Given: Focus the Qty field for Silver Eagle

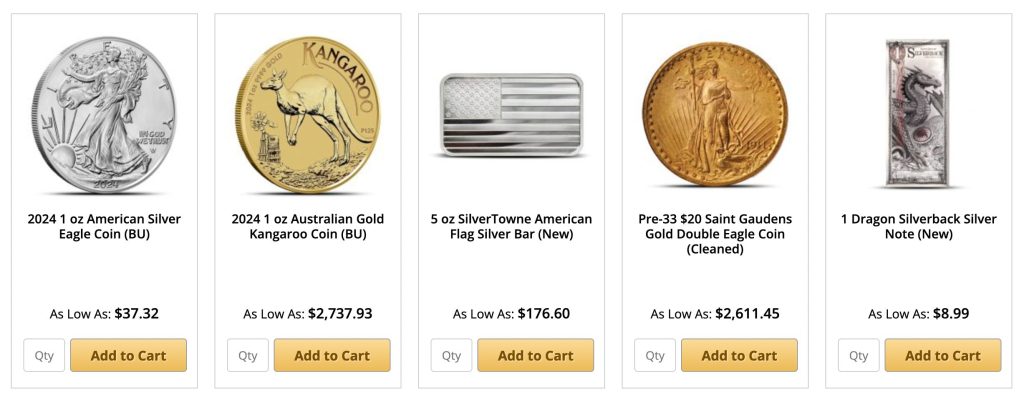Looking at the screenshot, I should [x=44, y=355].
